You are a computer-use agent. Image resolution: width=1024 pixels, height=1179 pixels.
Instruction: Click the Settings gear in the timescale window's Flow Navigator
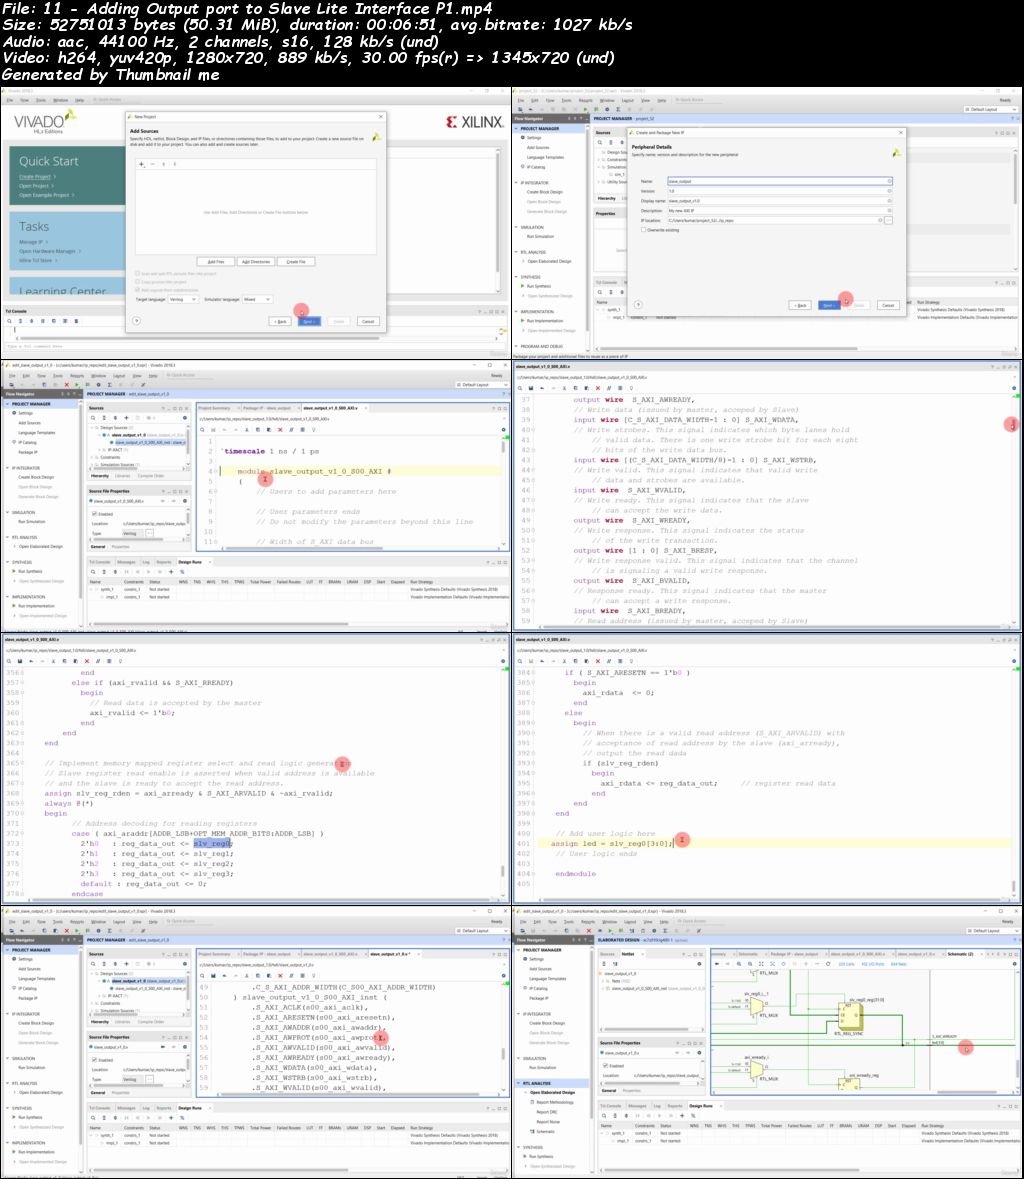click(x=14, y=413)
